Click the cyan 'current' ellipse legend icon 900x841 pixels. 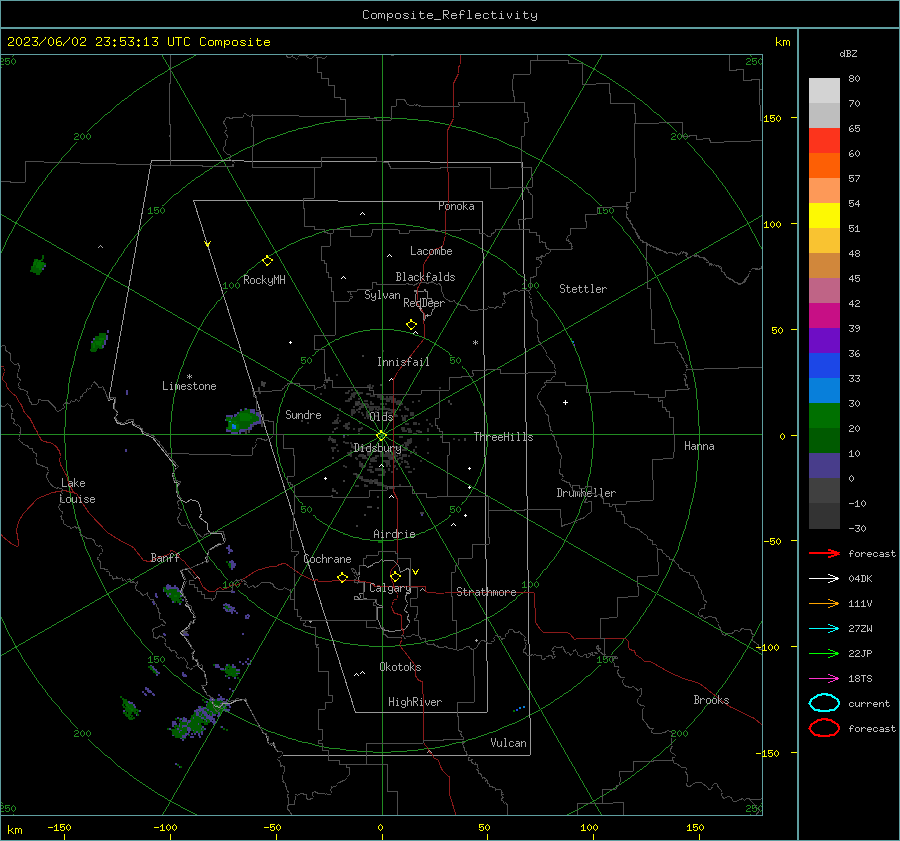pos(824,703)
